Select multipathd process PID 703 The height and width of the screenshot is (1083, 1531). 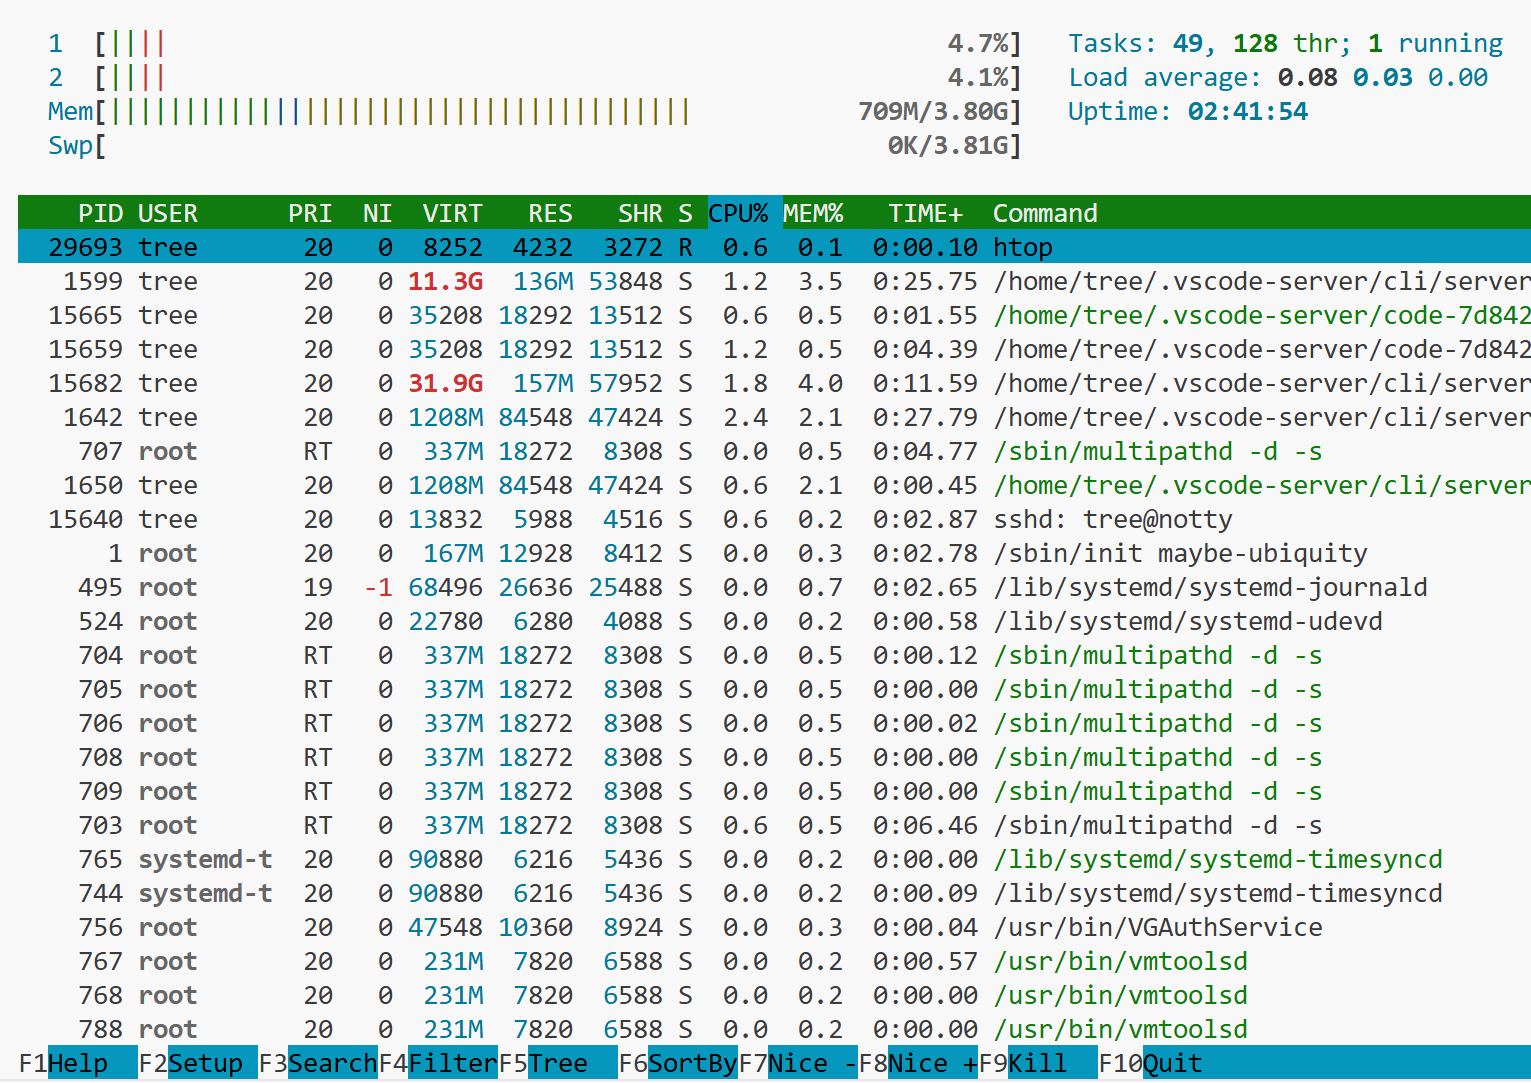pos(774,825)
